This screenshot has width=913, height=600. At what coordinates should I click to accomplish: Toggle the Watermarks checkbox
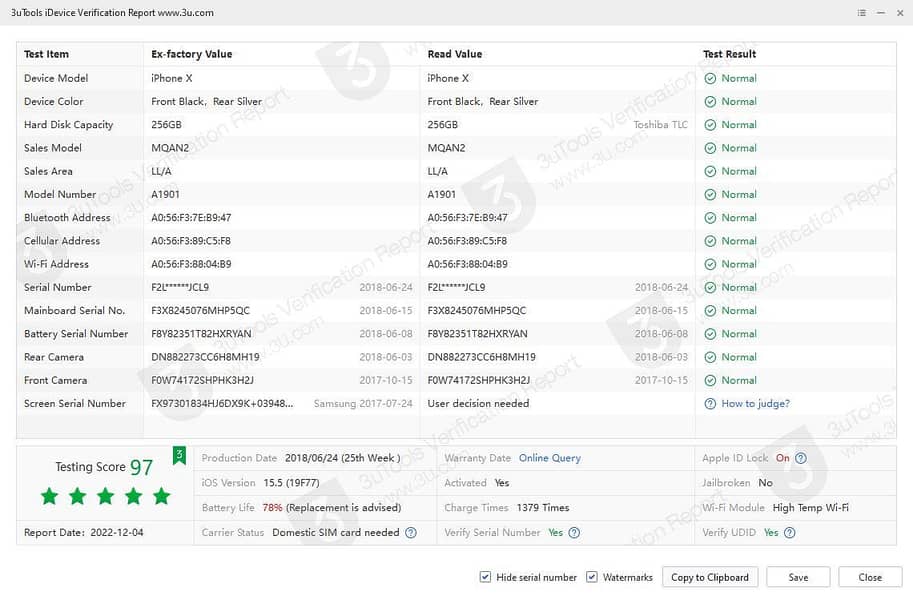point(592,577)
